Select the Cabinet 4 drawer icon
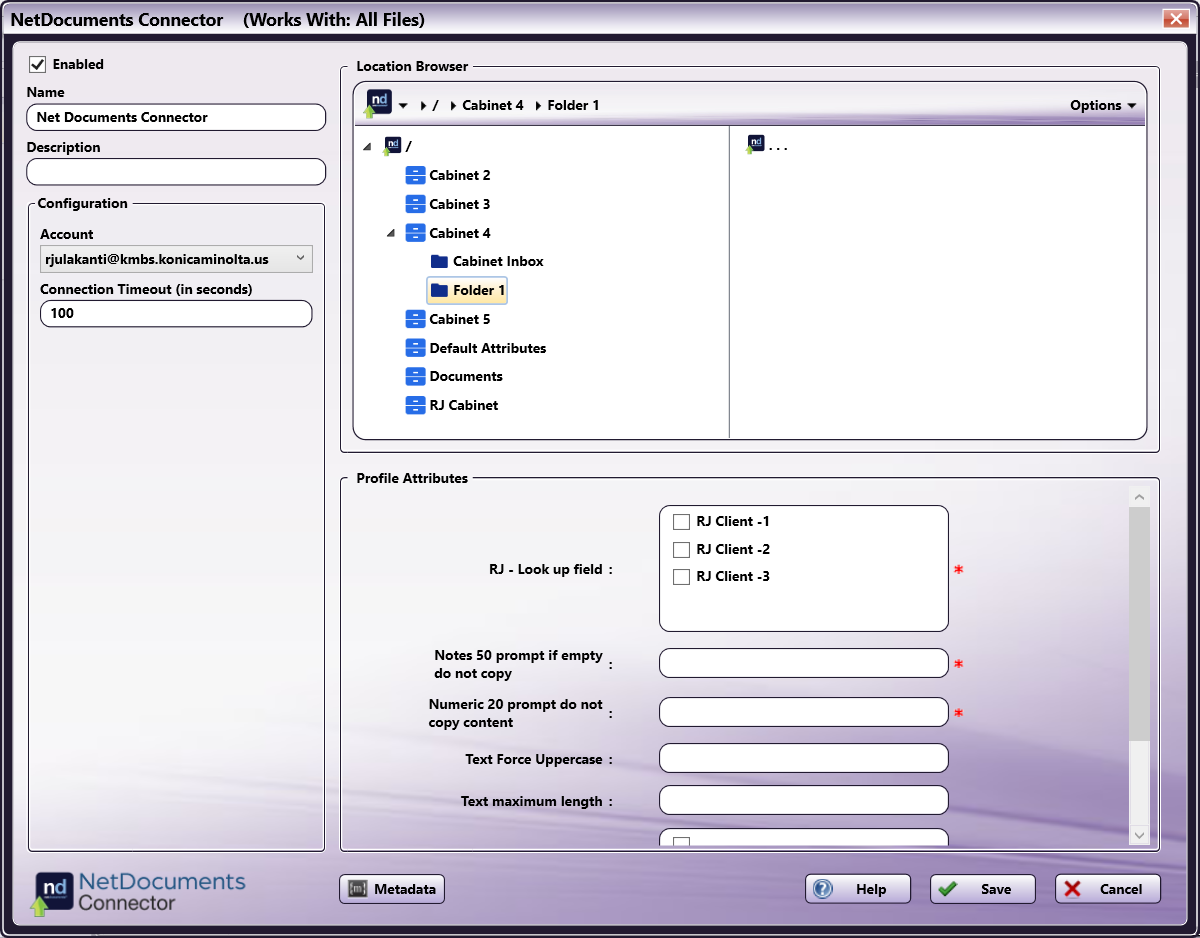This screenshot has width=1200, height=938. pyautogui.click(x=416, y=233)
